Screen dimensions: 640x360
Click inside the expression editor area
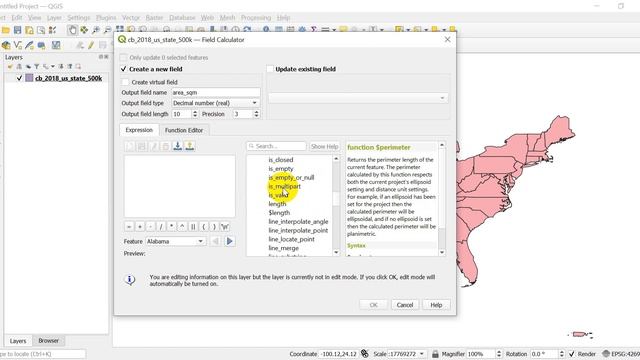pyautogui.click(x=180, y=186)
